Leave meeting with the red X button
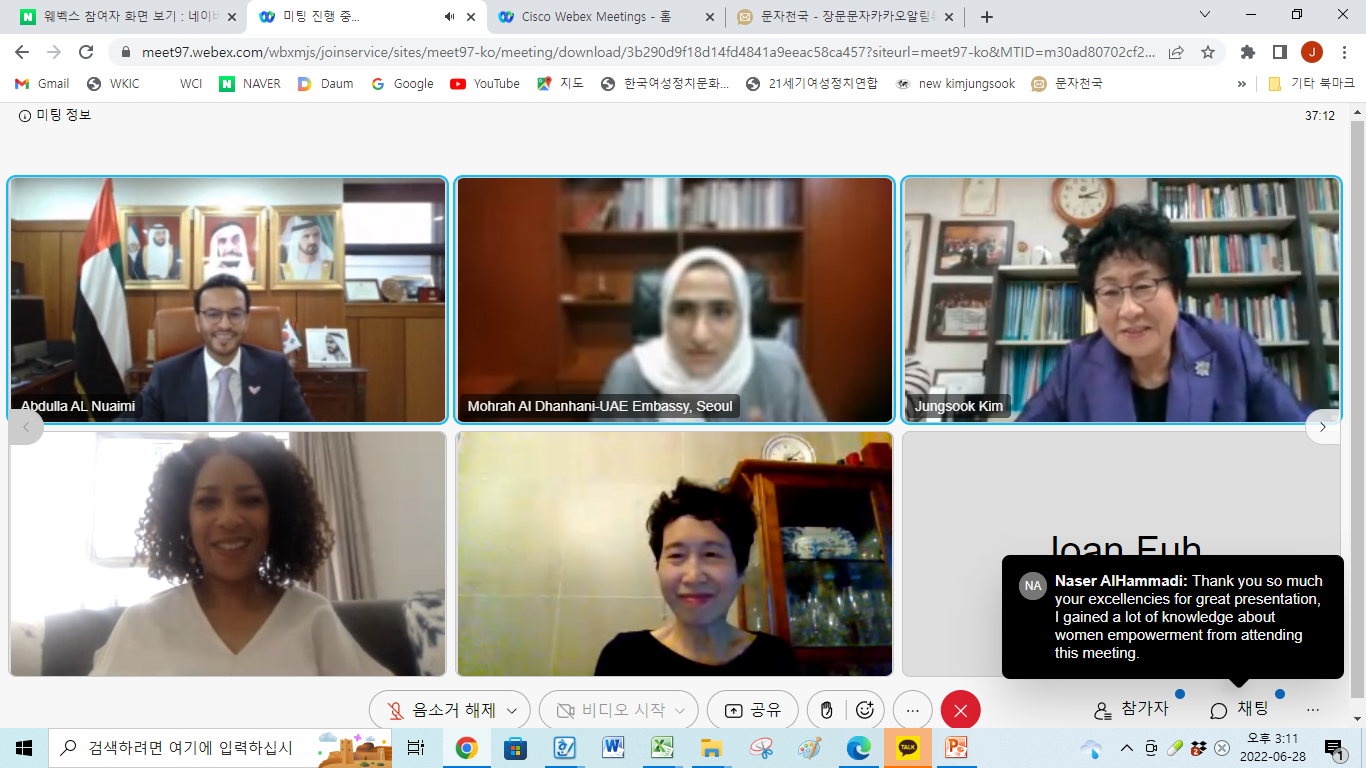Viewport: 1366px width, 768px height. pyautogui.click(x=960, y=710)
